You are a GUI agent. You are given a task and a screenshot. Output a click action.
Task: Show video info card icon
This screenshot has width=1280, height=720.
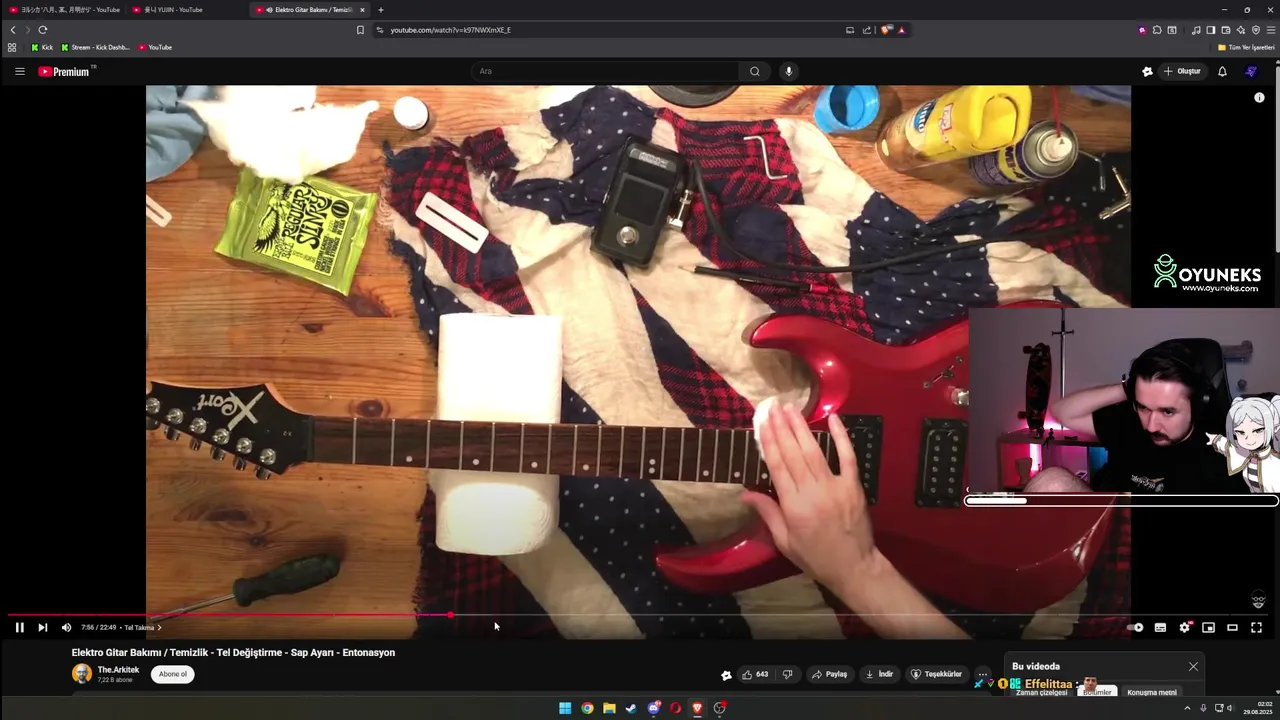point(1259,97)
